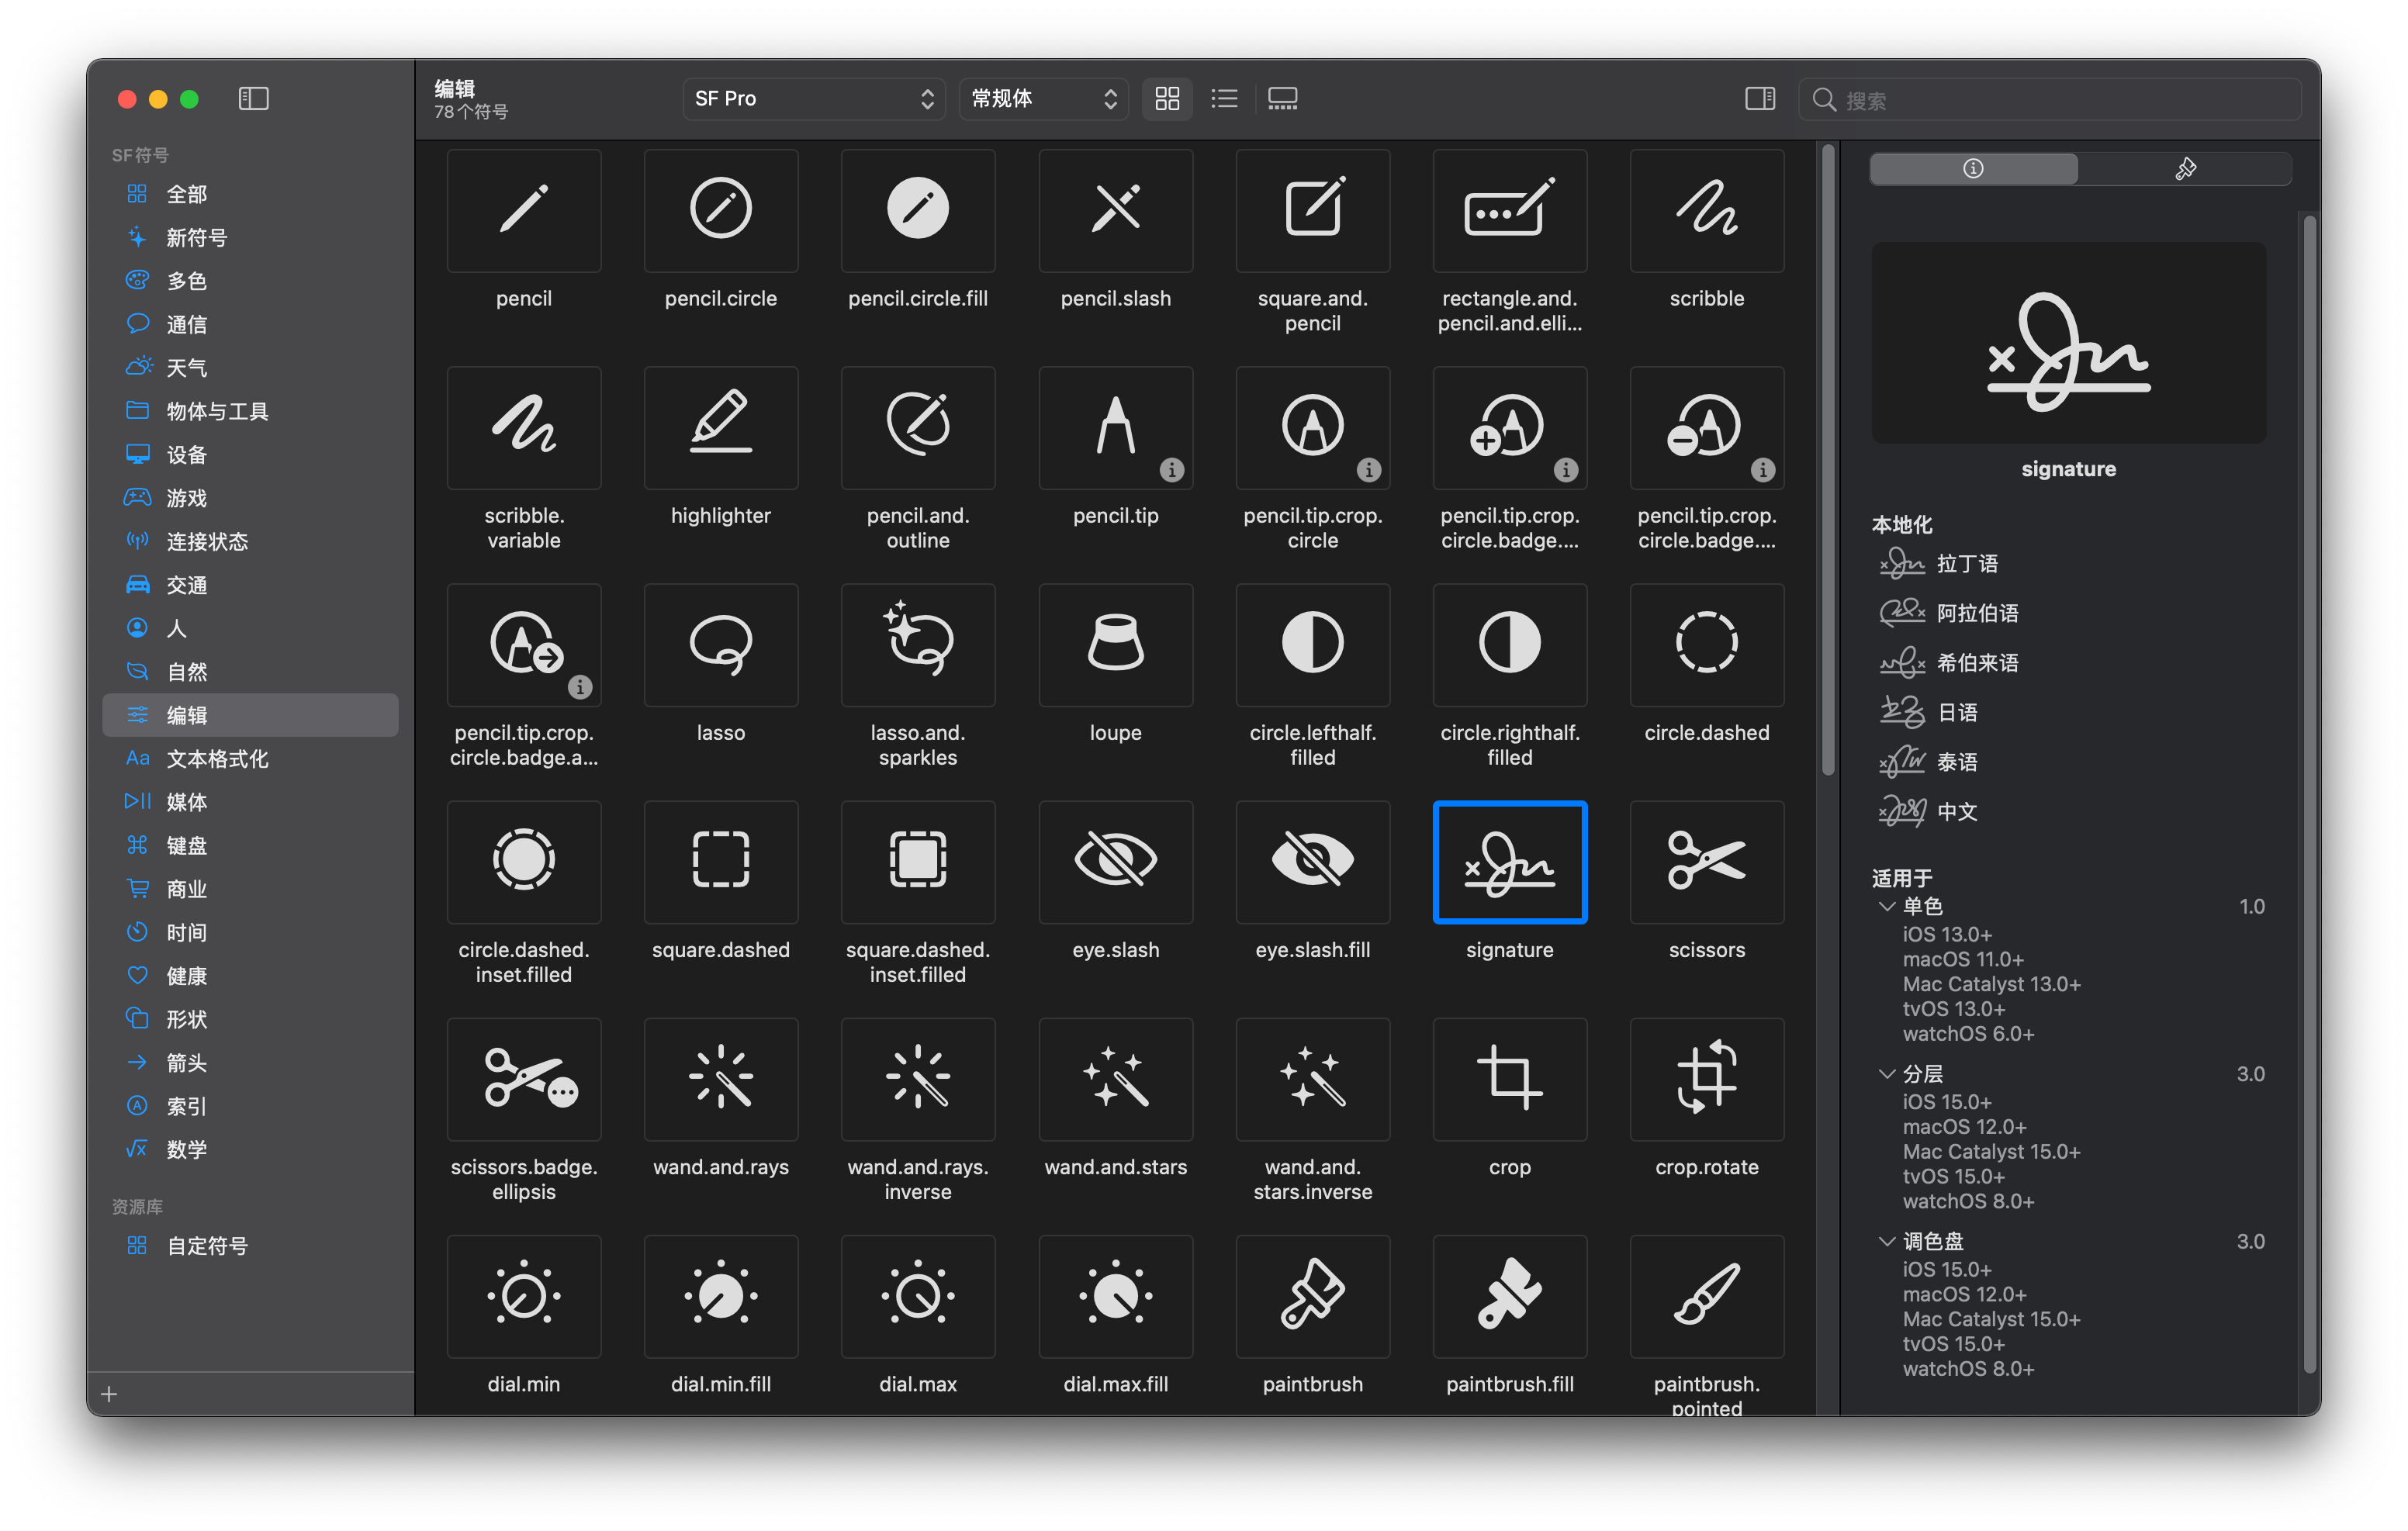This screenshot has width=2408, height=1531.
Task: Select the loupe symbol
Action: pyautogui.click(x=1115, y=645)
